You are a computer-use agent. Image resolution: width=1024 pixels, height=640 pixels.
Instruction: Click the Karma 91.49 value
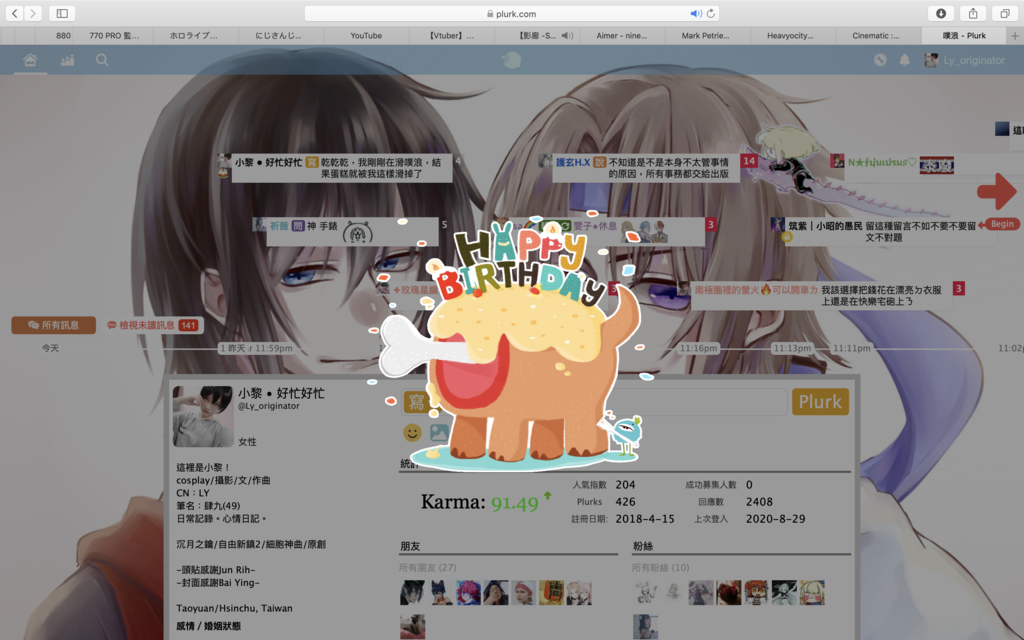[515, 503]
